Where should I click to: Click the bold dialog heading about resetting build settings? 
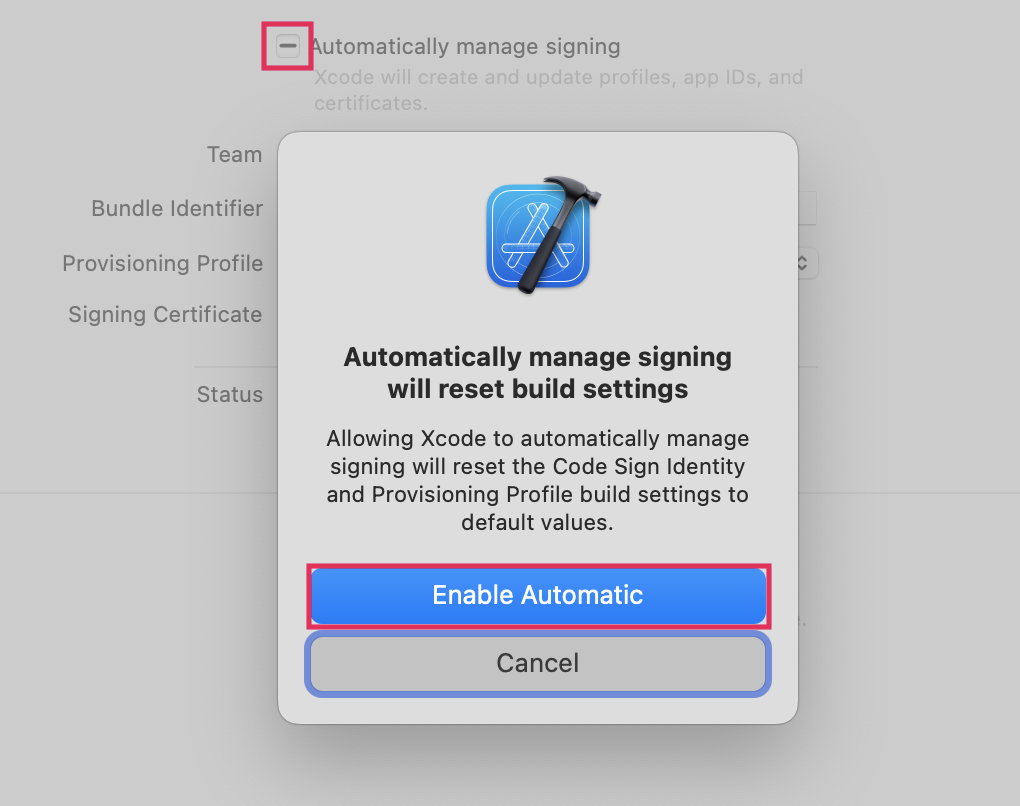pos(538,372)
